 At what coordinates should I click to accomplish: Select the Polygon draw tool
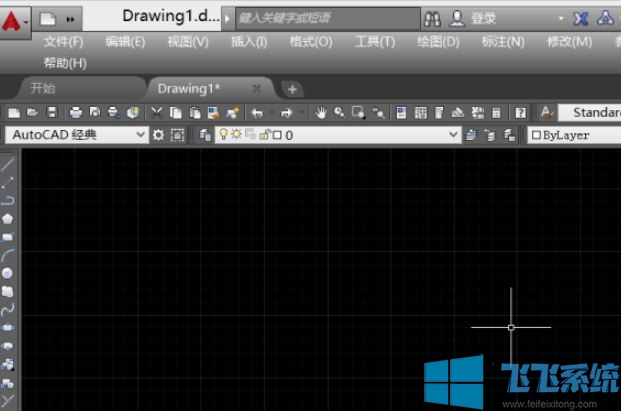coord(8,218)
